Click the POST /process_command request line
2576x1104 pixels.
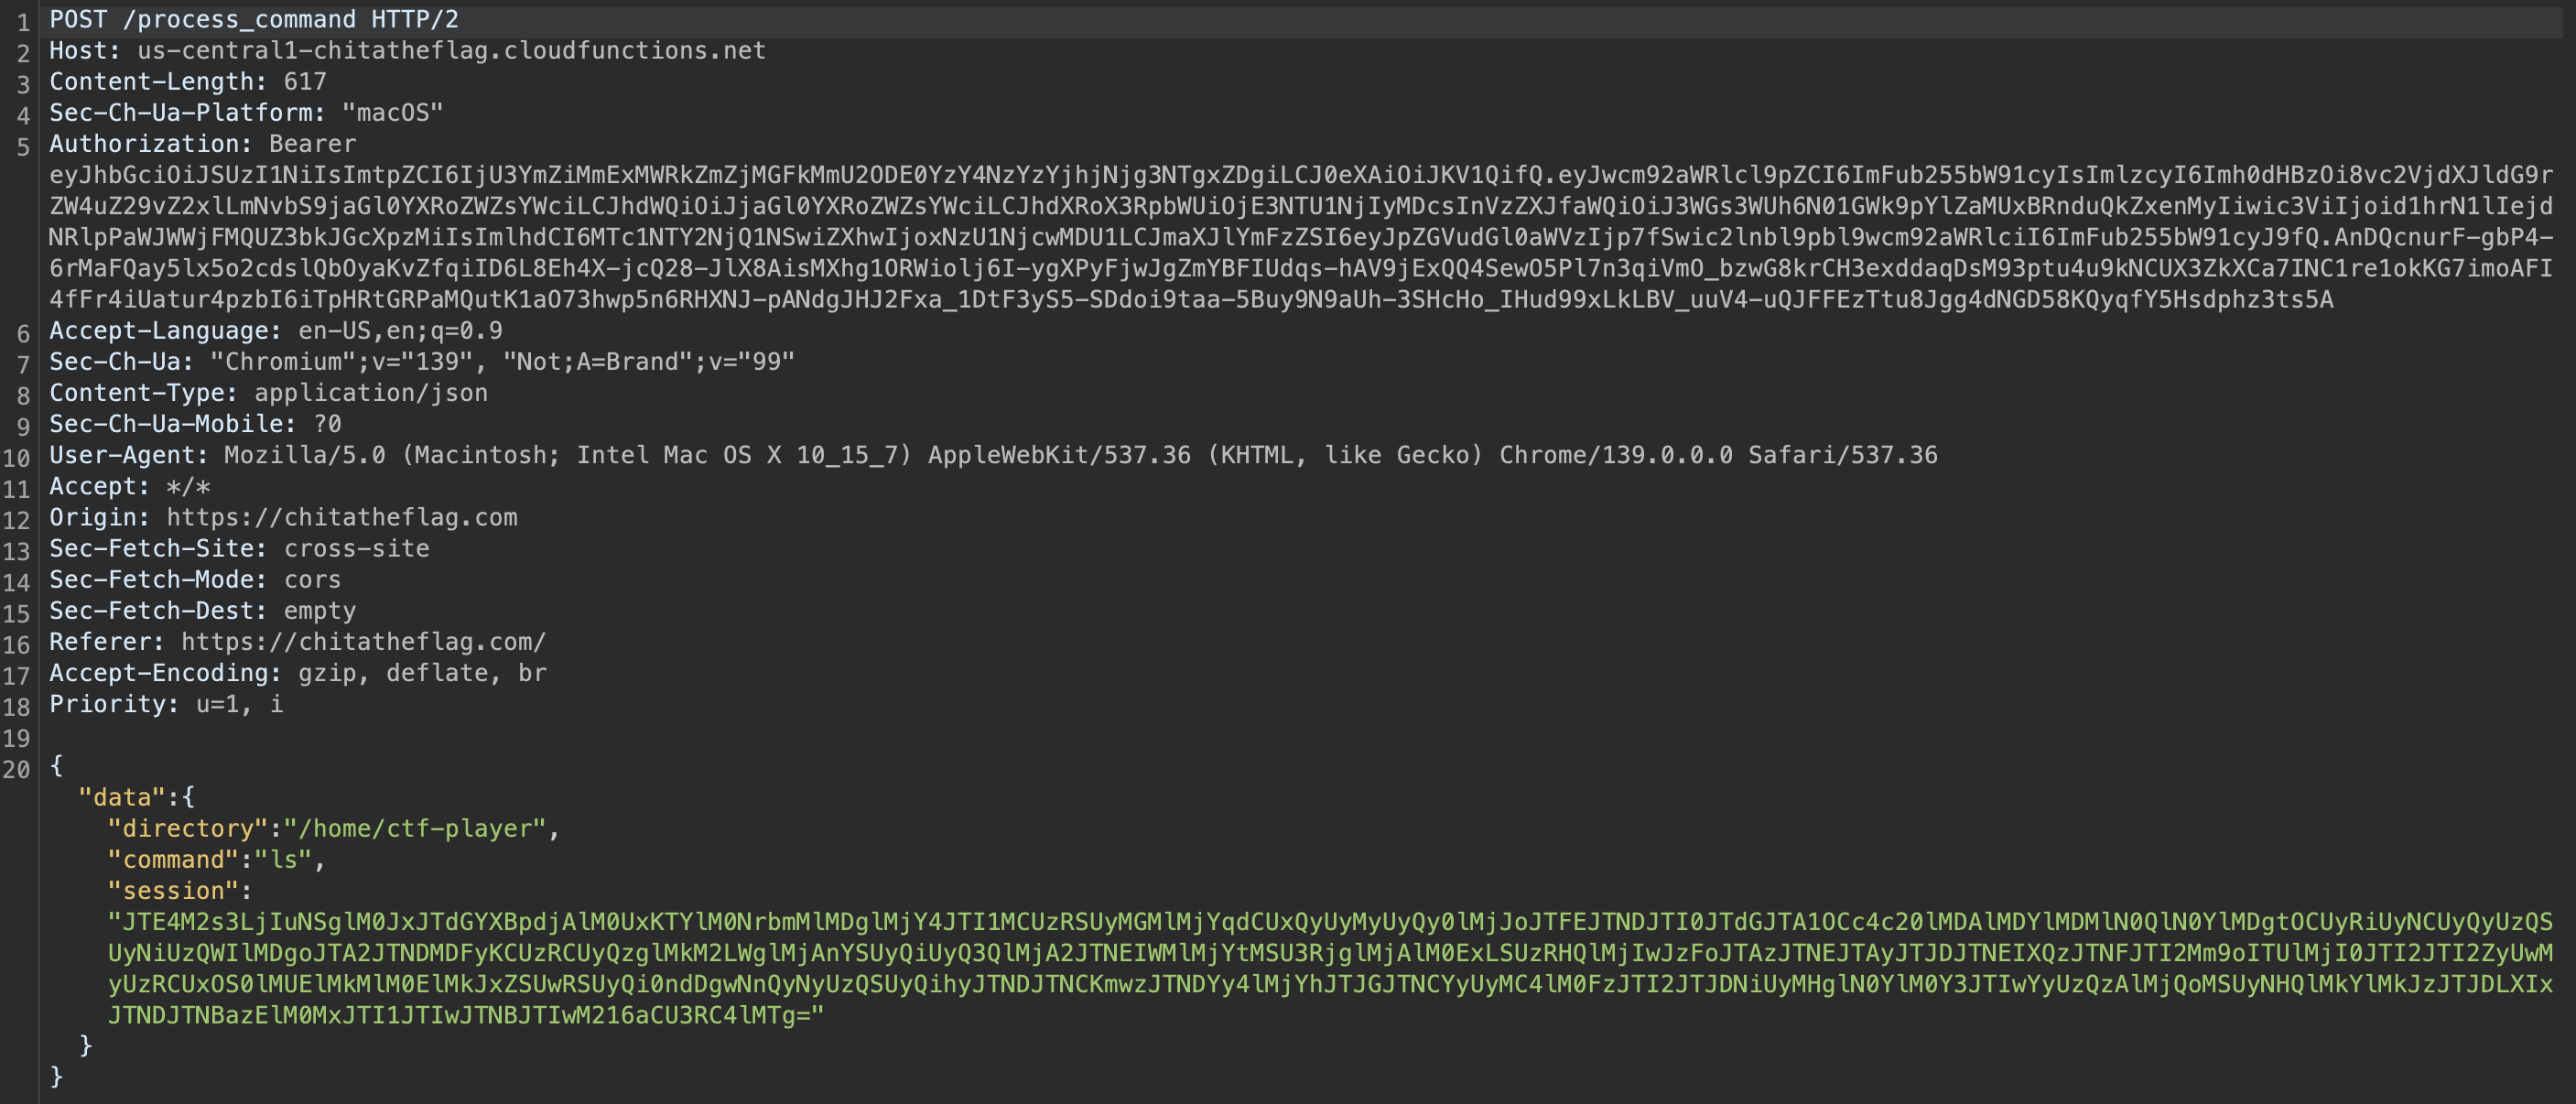click(x=254, y=19)
